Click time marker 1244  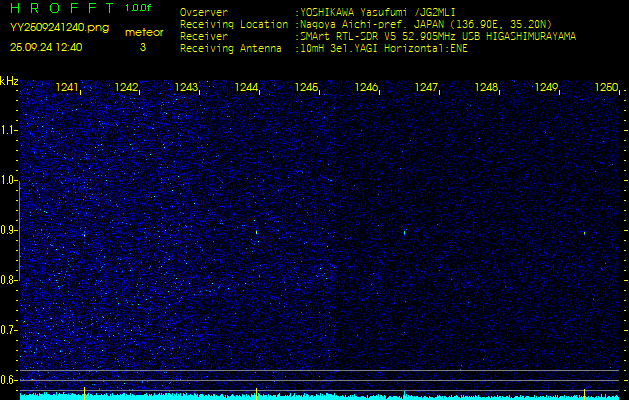(247, 87)
